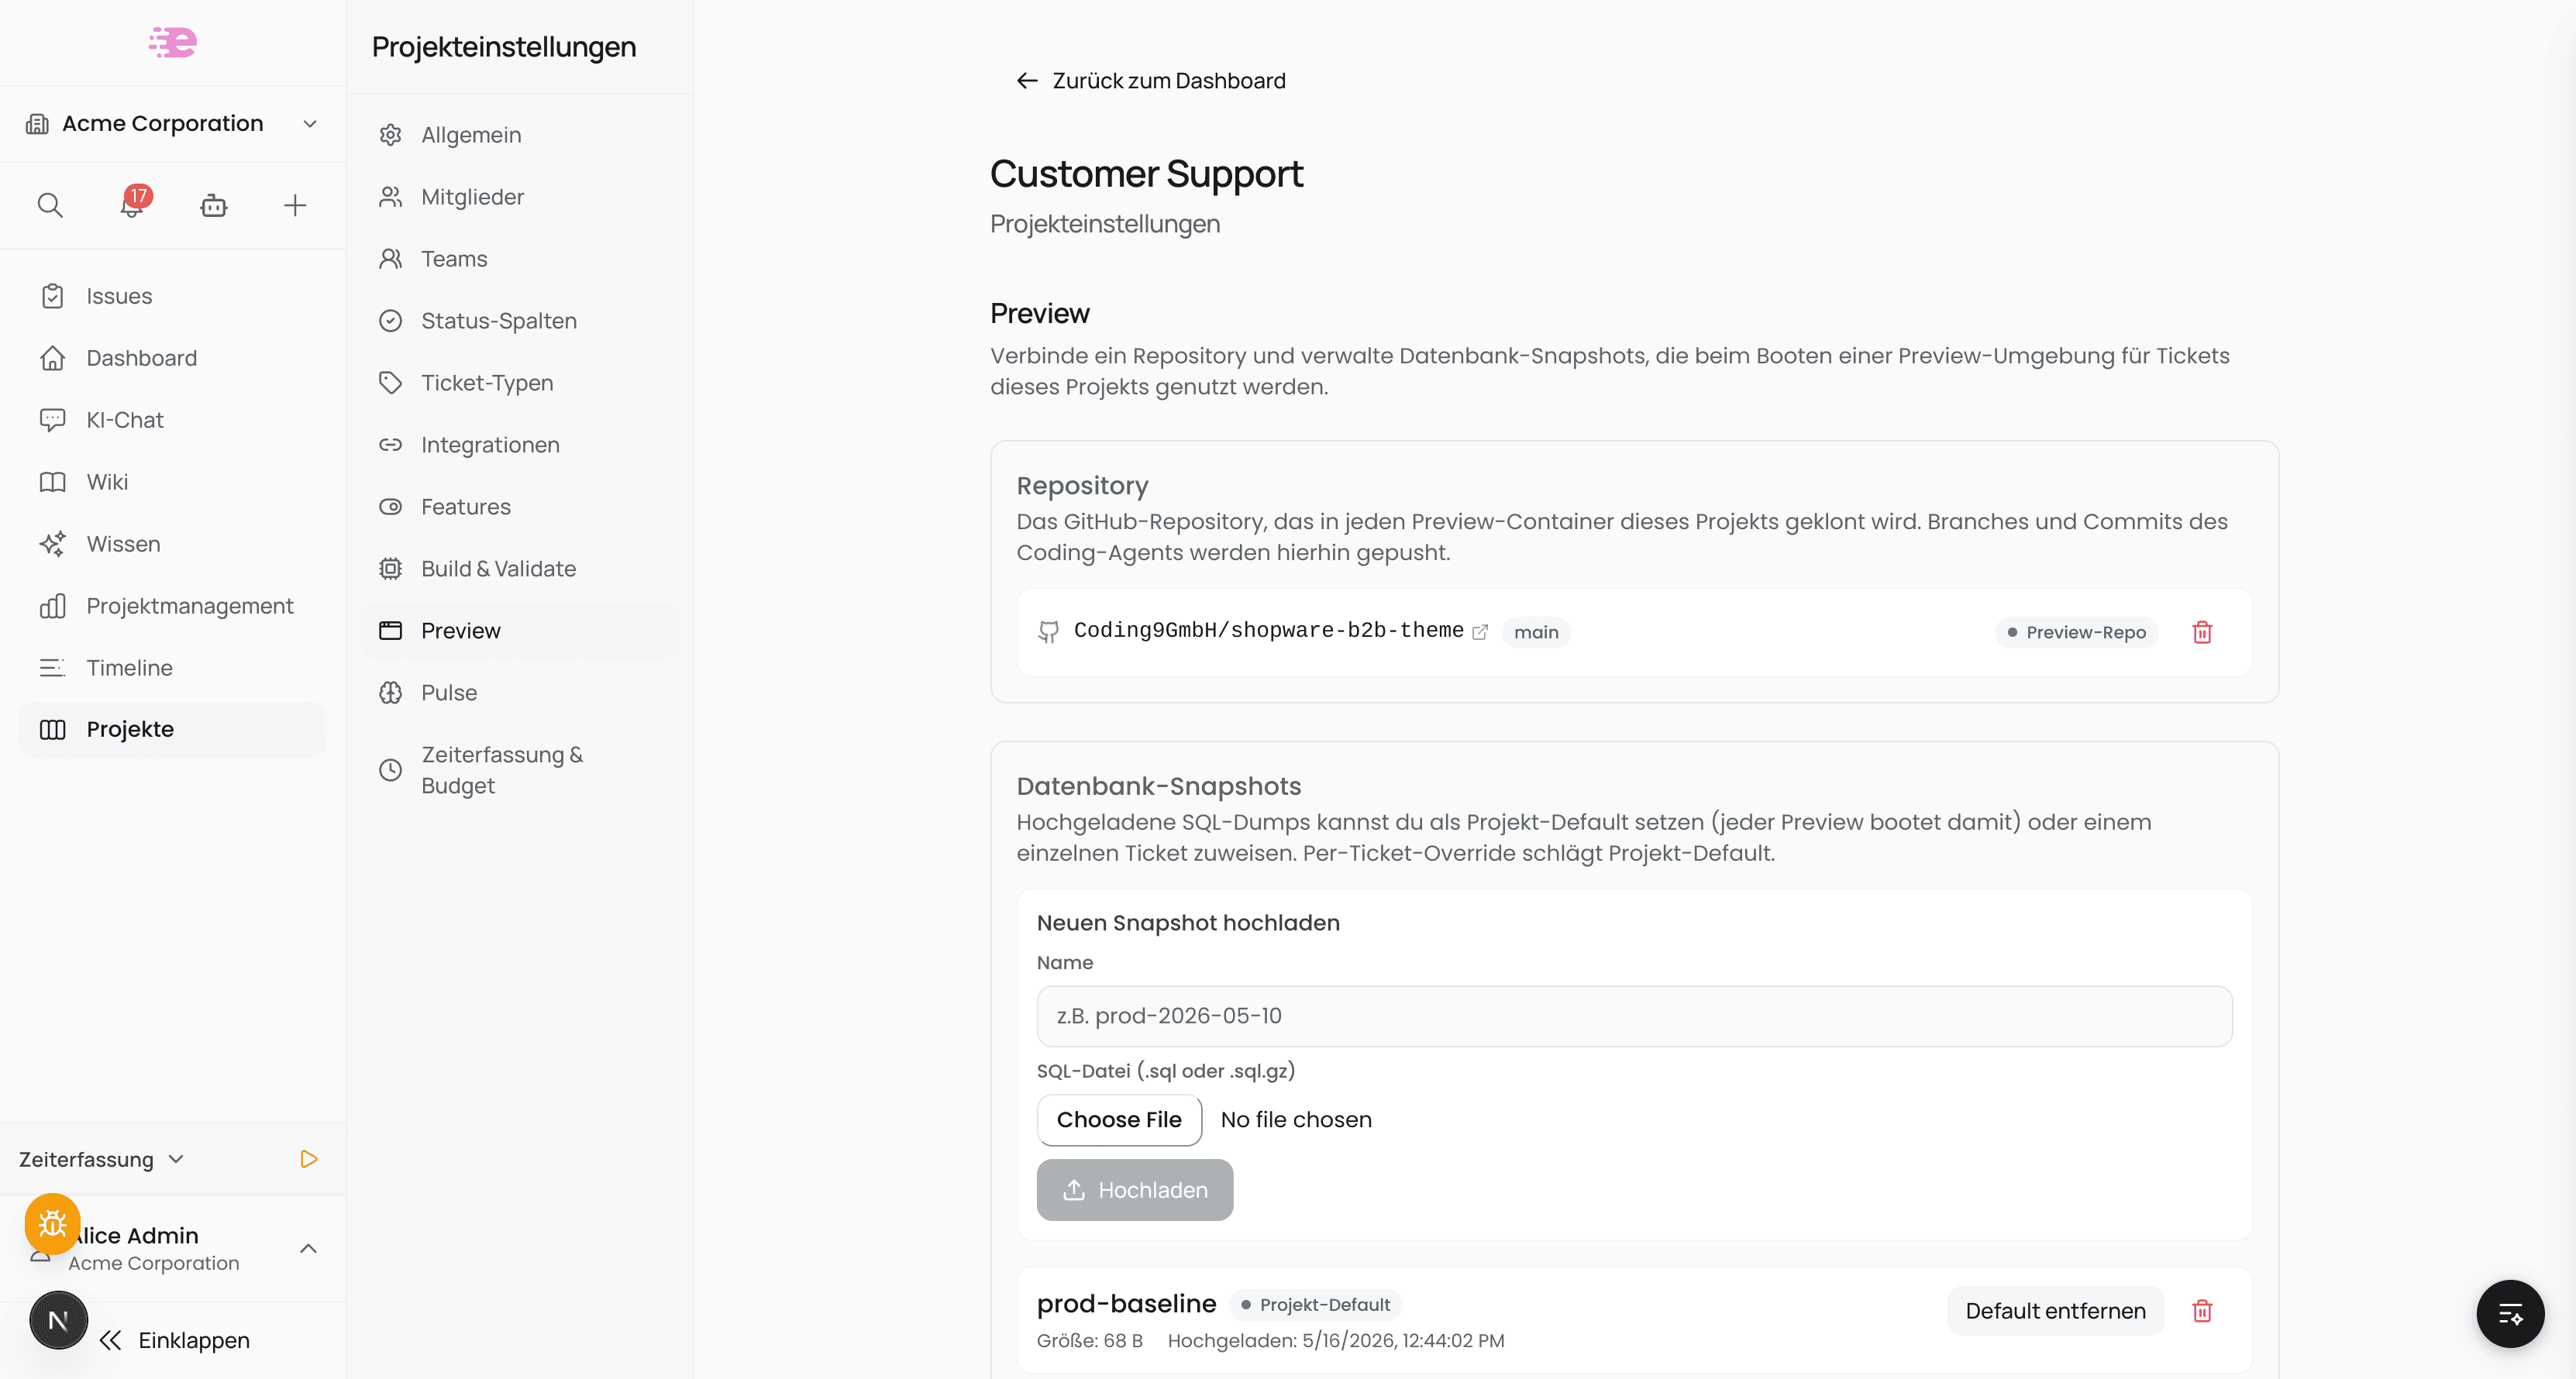The width and height of the screenshot is (2576, 1379).
Task: Open Status-Spalten settings section
Action: [x=520, y=321]
